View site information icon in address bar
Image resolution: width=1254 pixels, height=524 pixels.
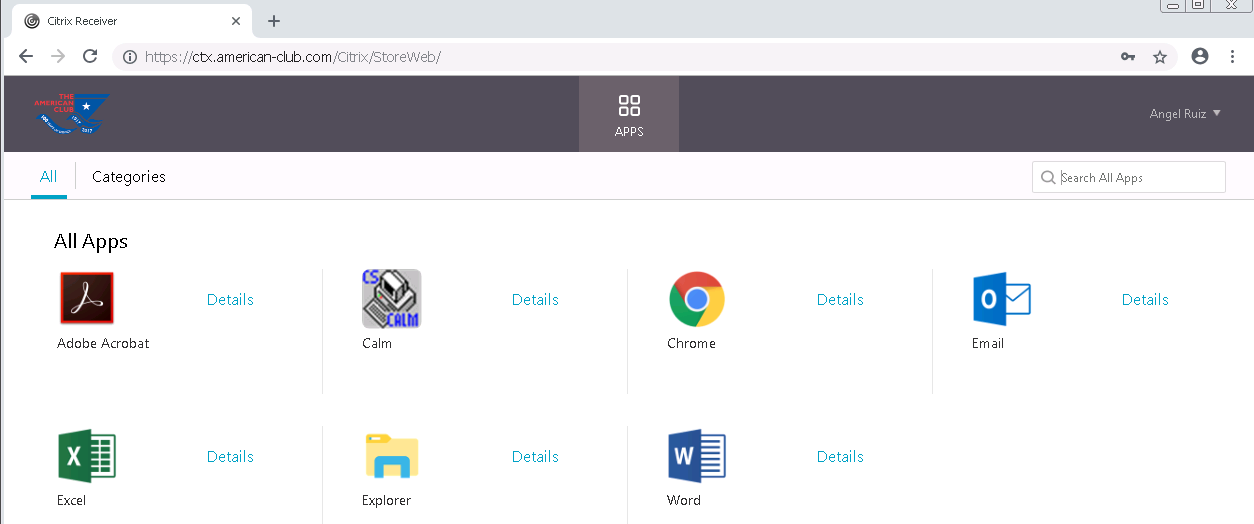(130, 57)
